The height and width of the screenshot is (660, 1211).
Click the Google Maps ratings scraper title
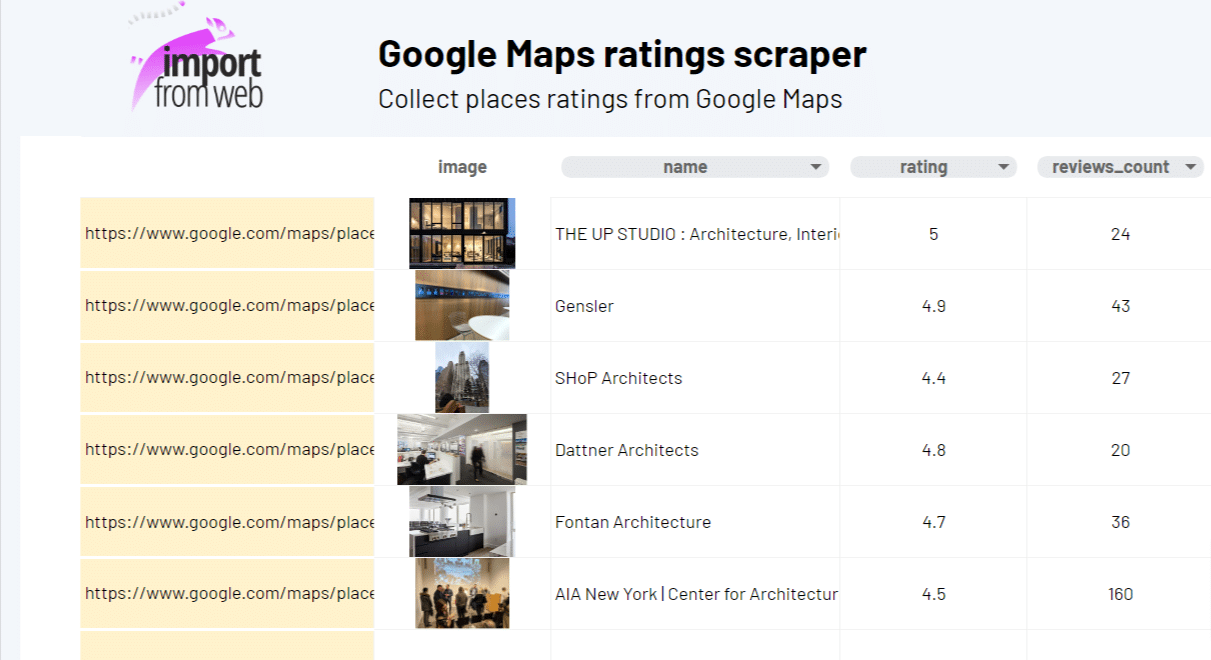click(621, 54)
